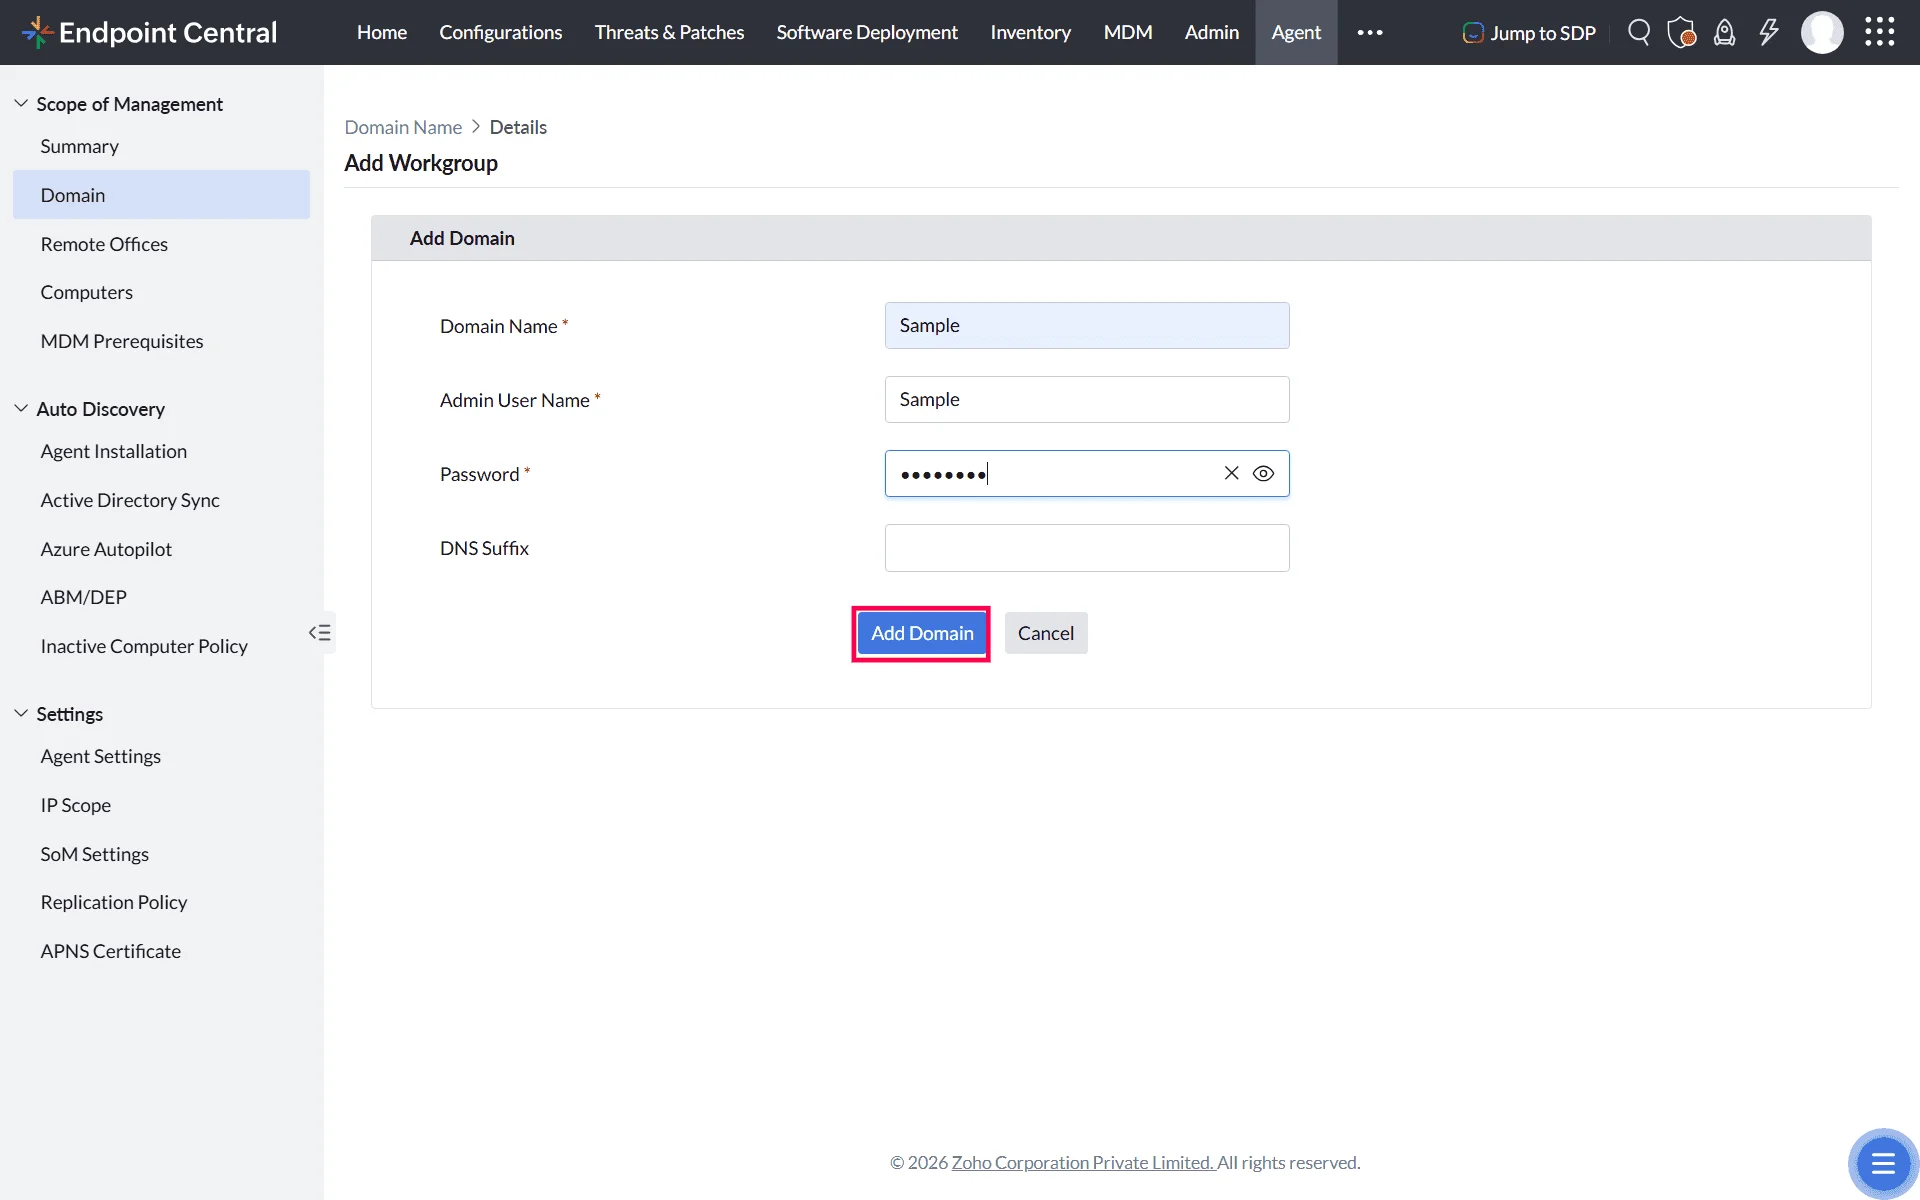Open the Configurations tab
Screen dimensions: 1920x1200
click(x=501, y=32)
